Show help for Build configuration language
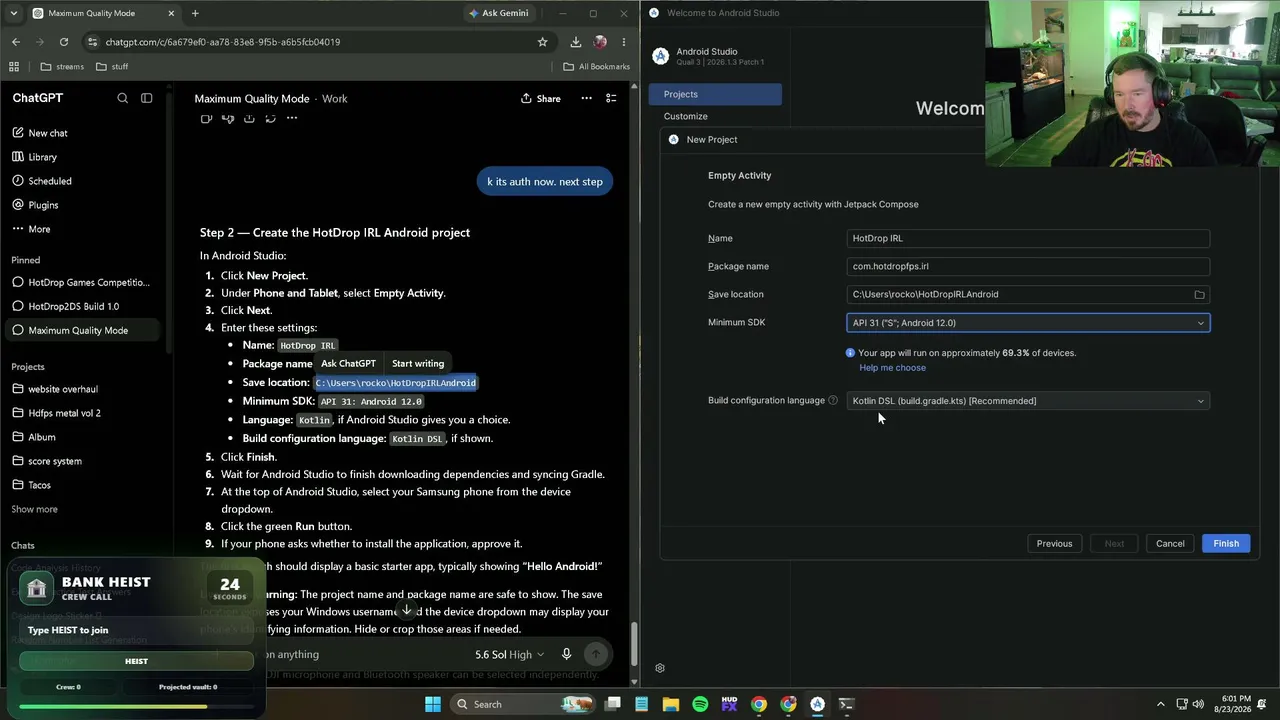The width and height of the screenshot is (1280, 720). pyautogui.click(x=832, y=401)
